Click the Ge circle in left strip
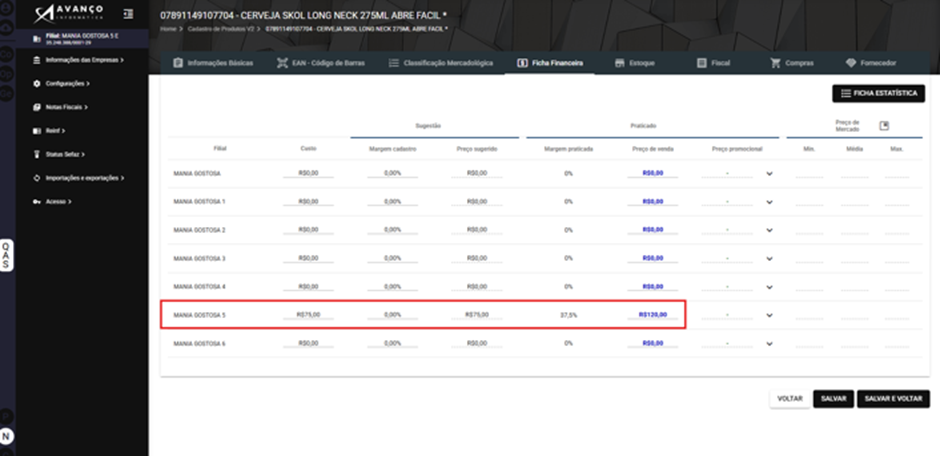This screenshot has width=940, height=456. (7, 93)
